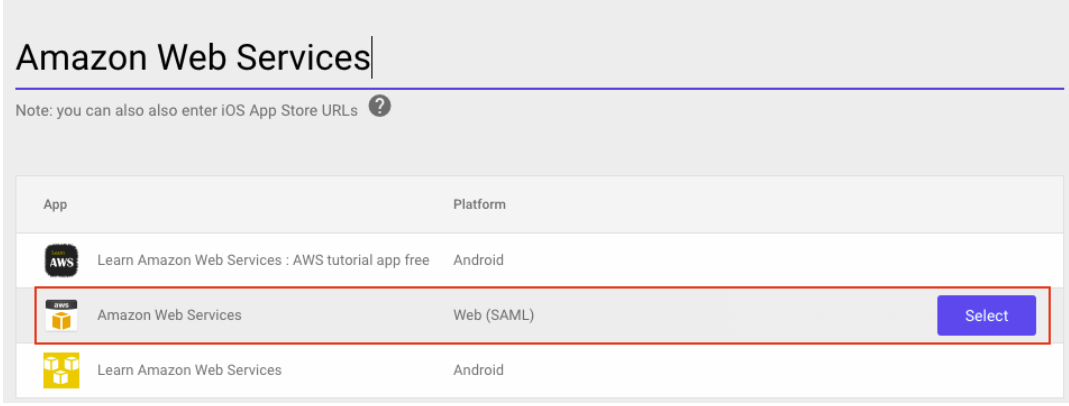Screen dimensions: 1069x406
Task: Click the word Amazon in search box
Action: pyautogui.click(x=82, y=58)
